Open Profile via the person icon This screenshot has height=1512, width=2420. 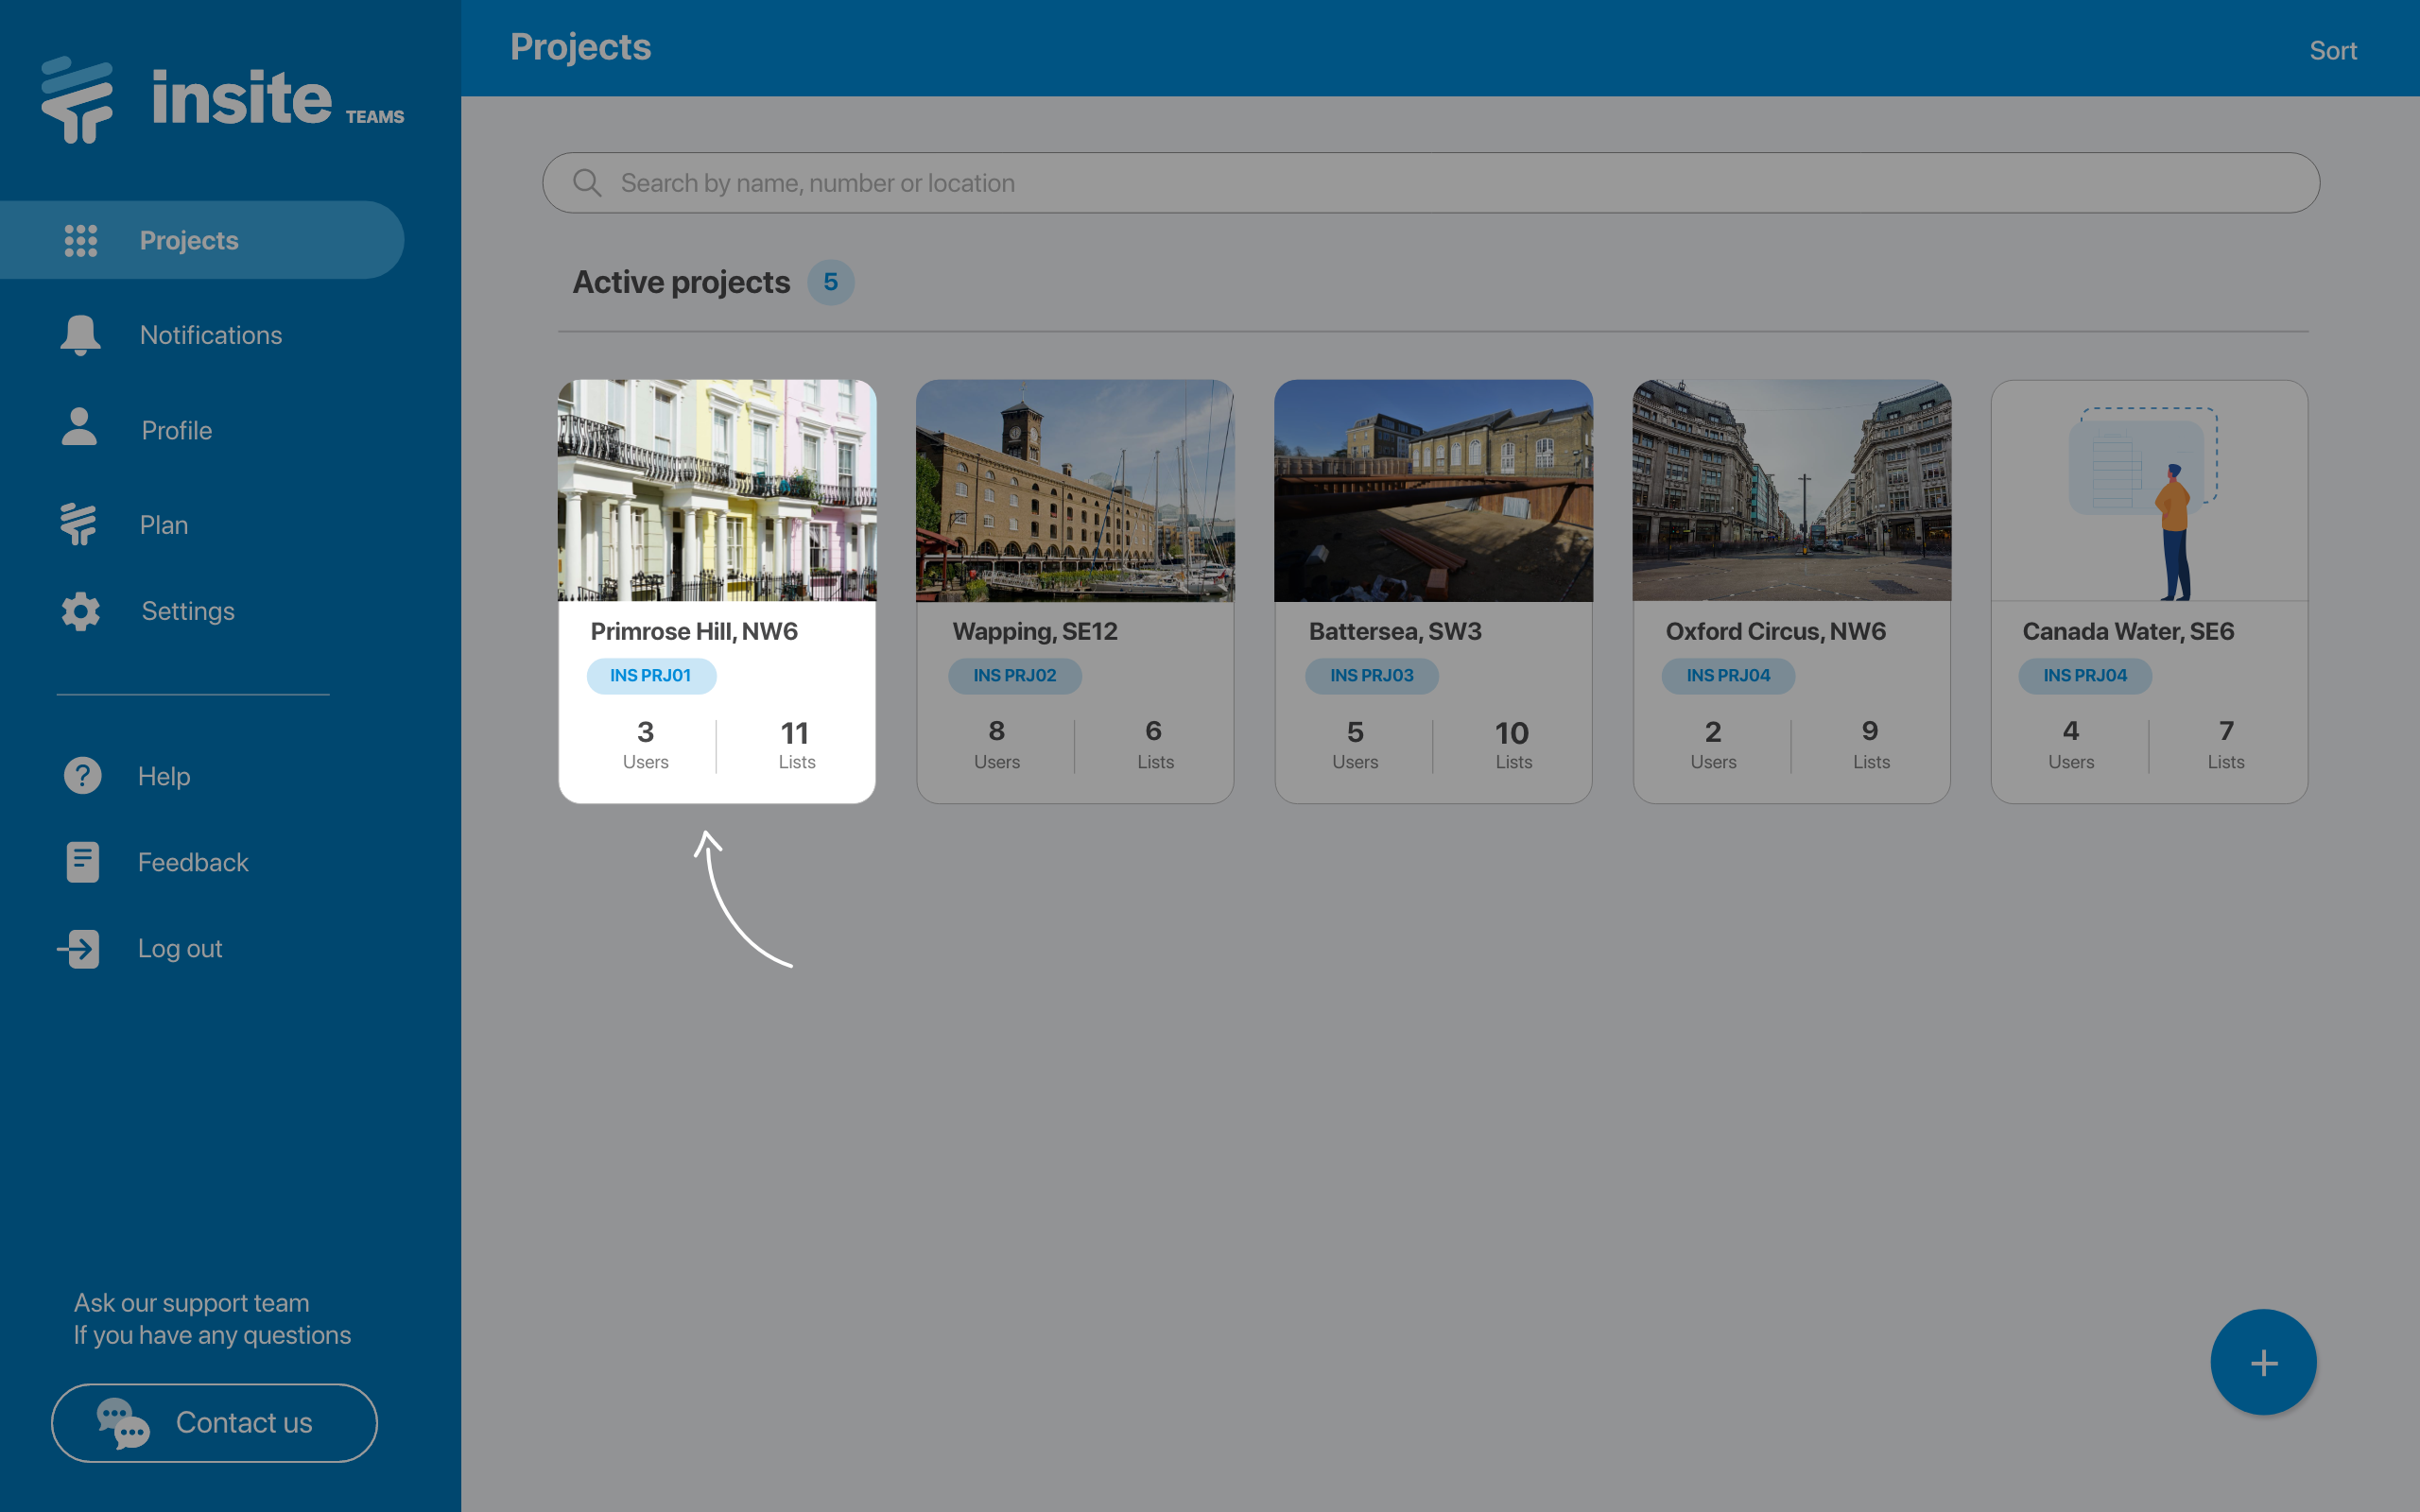tap(79, 428)
